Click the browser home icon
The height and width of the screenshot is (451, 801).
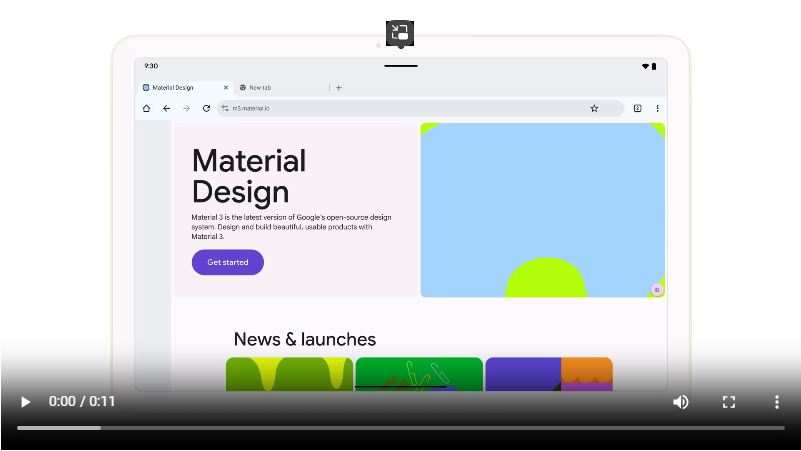click(147, 108)
